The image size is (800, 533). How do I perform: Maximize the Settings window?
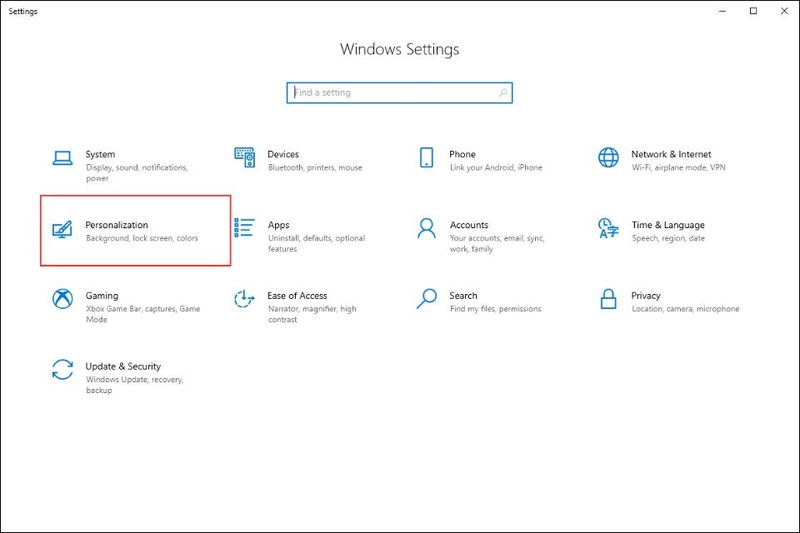coord(753,11)
